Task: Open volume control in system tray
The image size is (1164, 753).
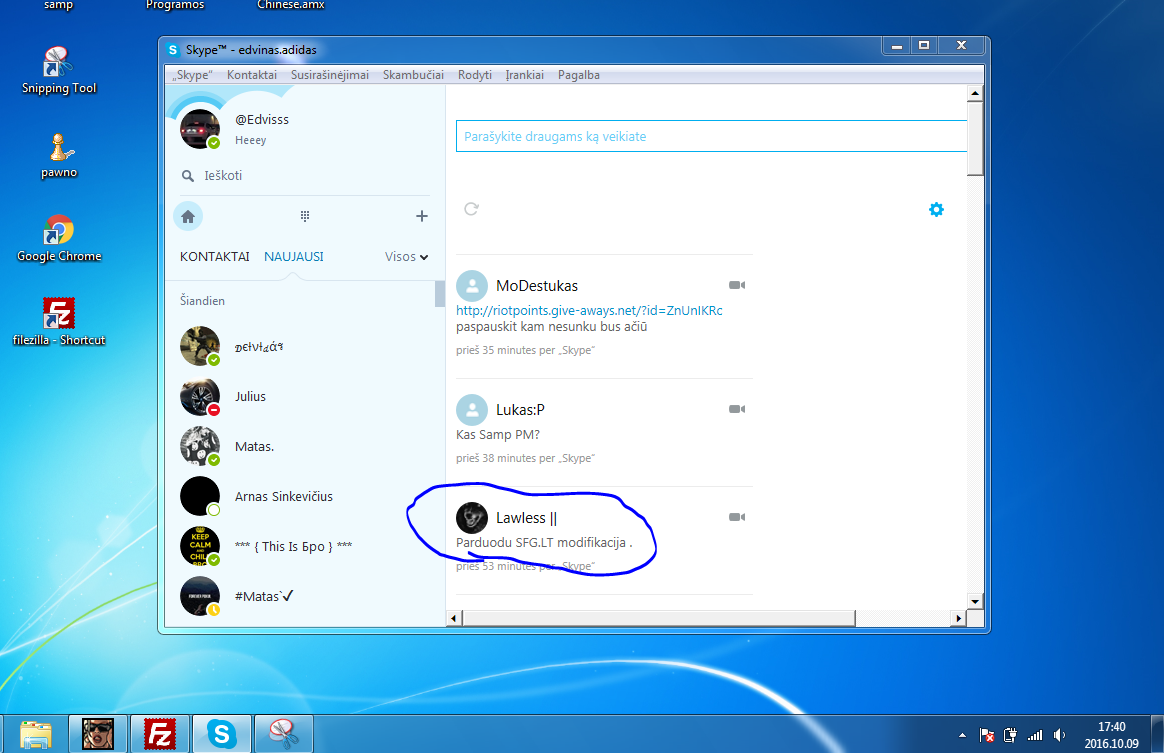Action: [1059, 735]
